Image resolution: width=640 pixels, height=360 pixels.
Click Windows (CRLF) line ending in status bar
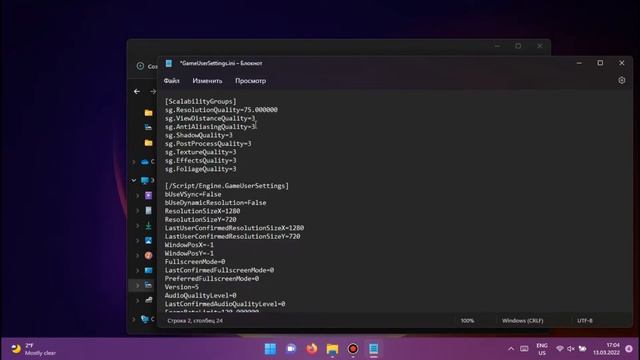pos(522,321)
